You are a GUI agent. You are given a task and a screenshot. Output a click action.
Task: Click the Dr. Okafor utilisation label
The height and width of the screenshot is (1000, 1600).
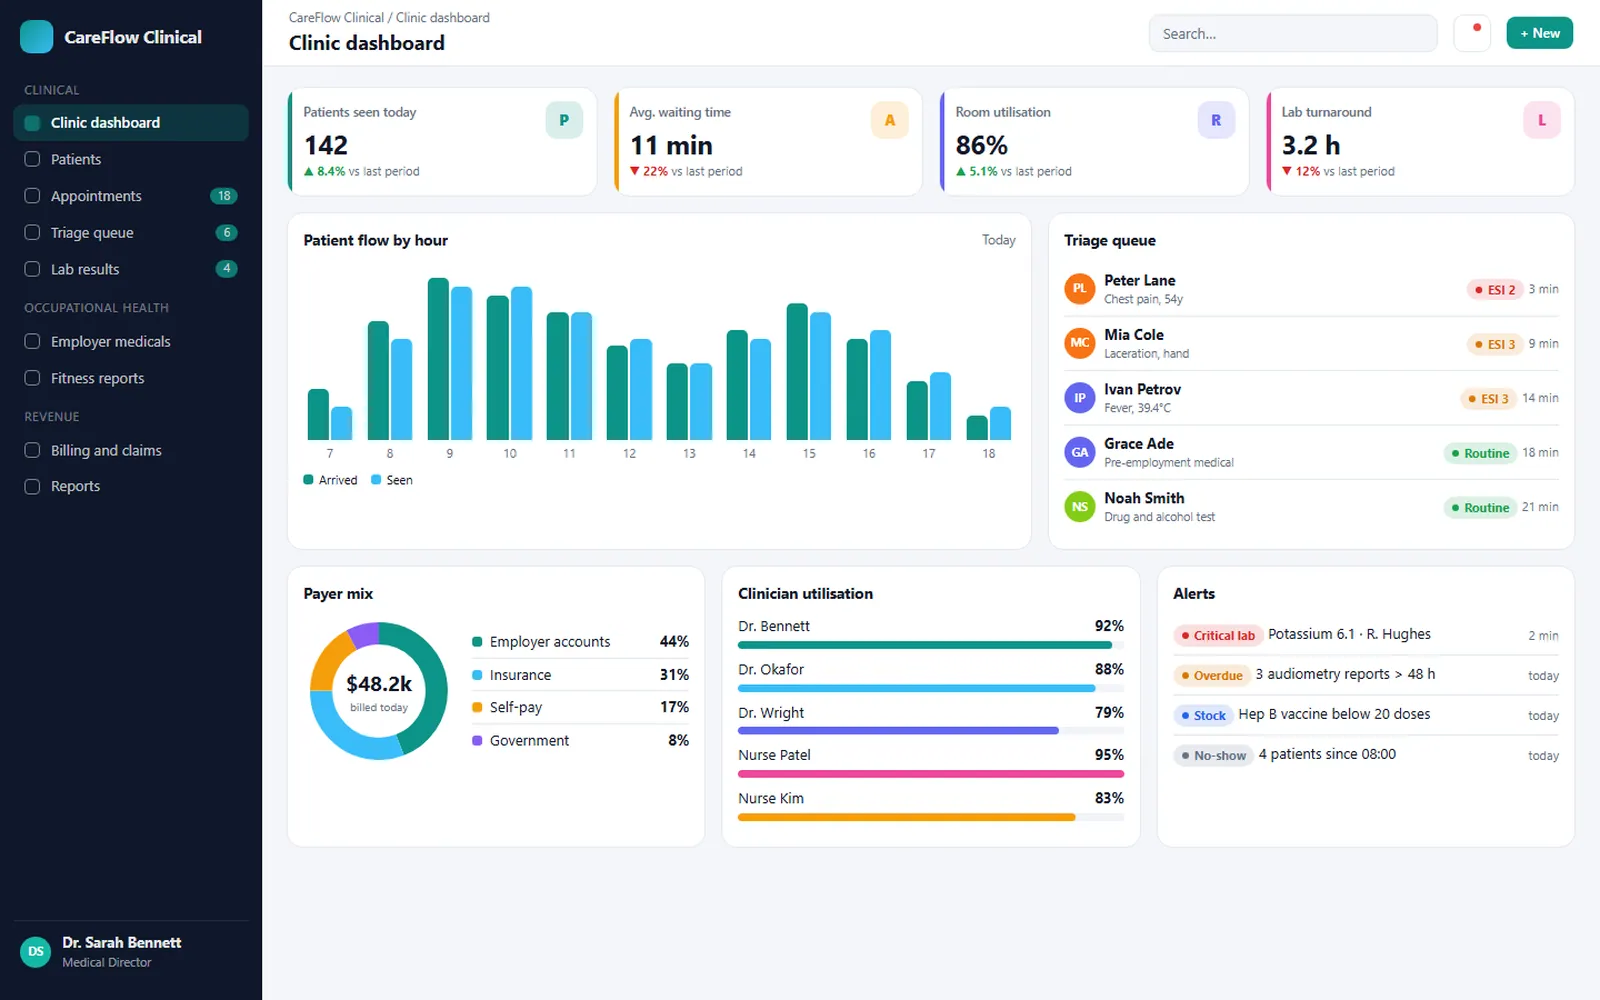pyautogui.click(x=771, y=669)
